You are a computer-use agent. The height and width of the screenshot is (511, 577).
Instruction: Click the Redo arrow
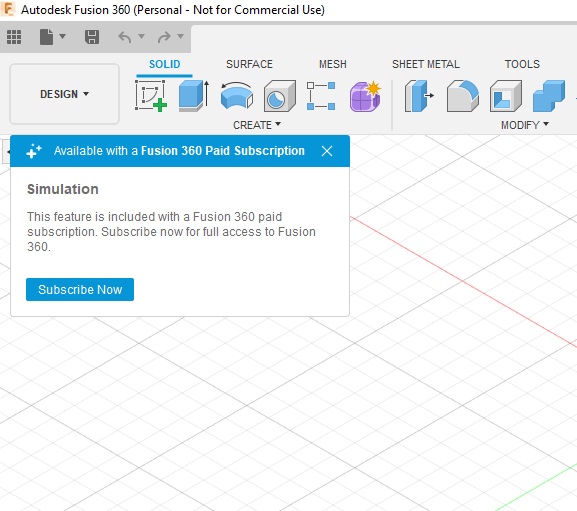click(x=164, y=37)
